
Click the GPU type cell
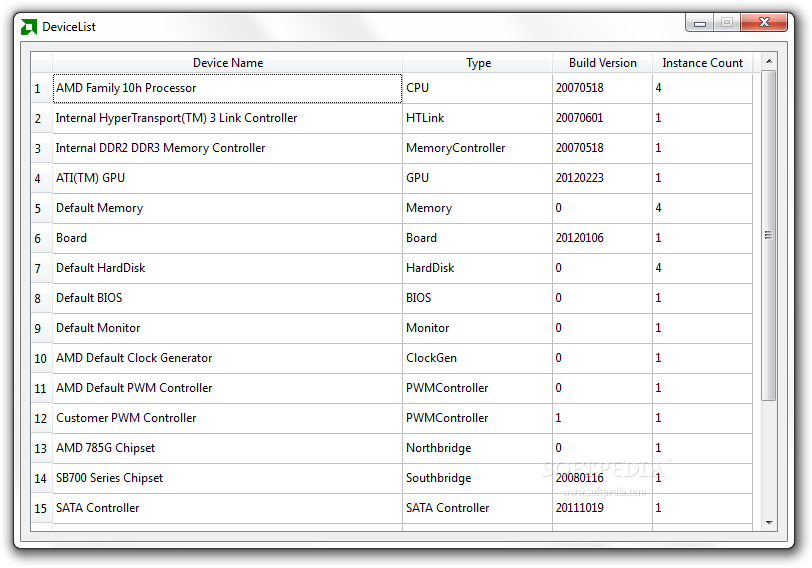[477, 178]
